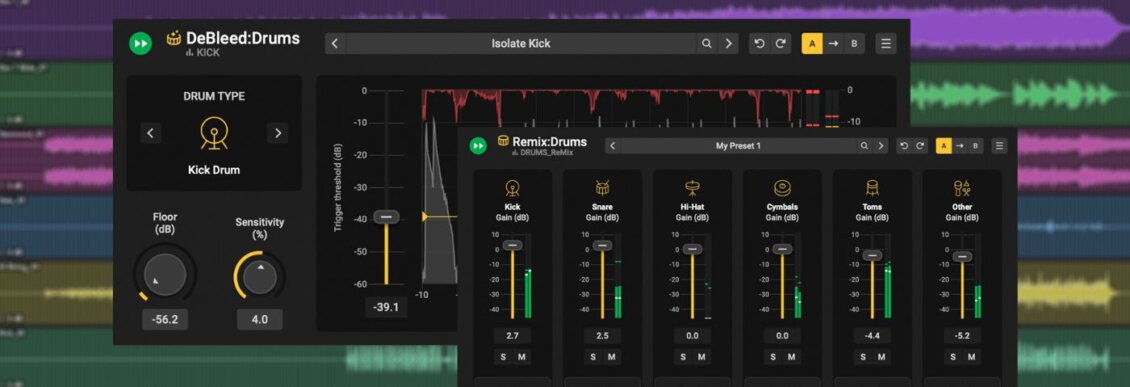Open the DeBleed:Drums hamburger menu
This screenshot has width=1130, height=387.
pyautogui.click(x=886, y=43)
